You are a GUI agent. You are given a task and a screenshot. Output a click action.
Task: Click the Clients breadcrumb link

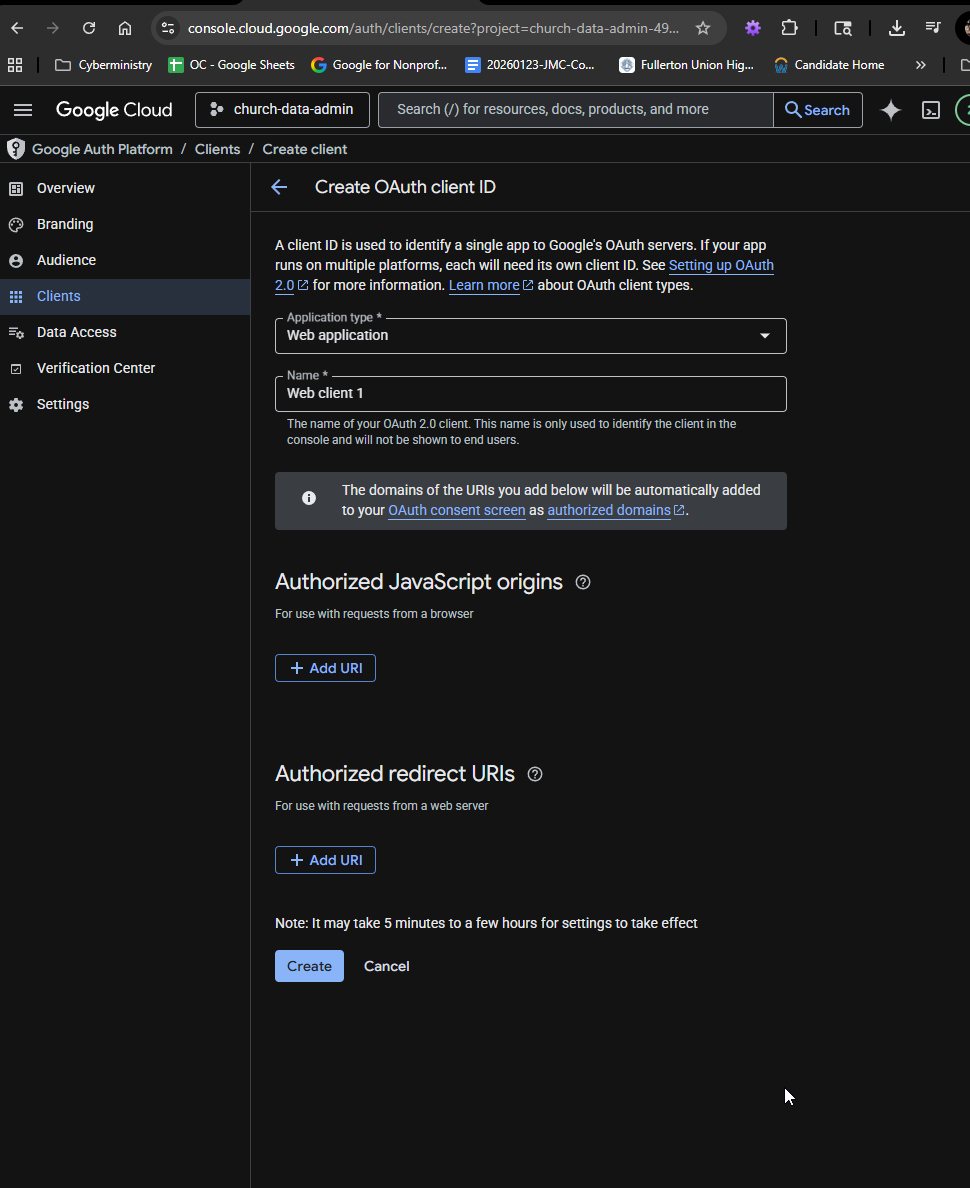tap(217, 149)
